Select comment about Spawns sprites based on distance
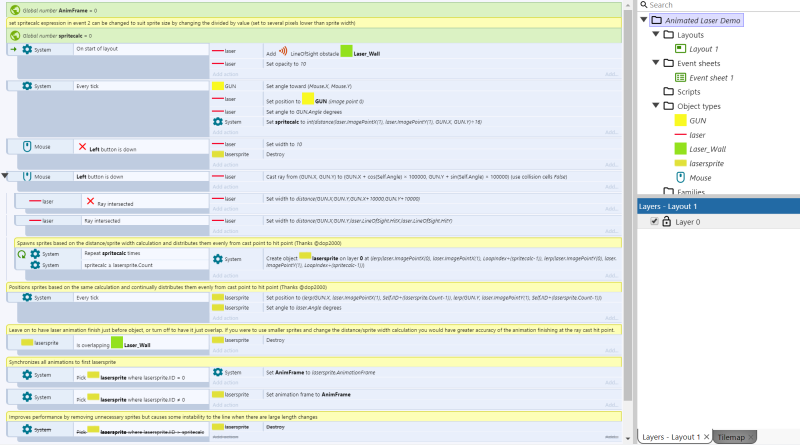The width and height of the screenshot is (800, 446). pyautogui.click(x=318, y=243)
